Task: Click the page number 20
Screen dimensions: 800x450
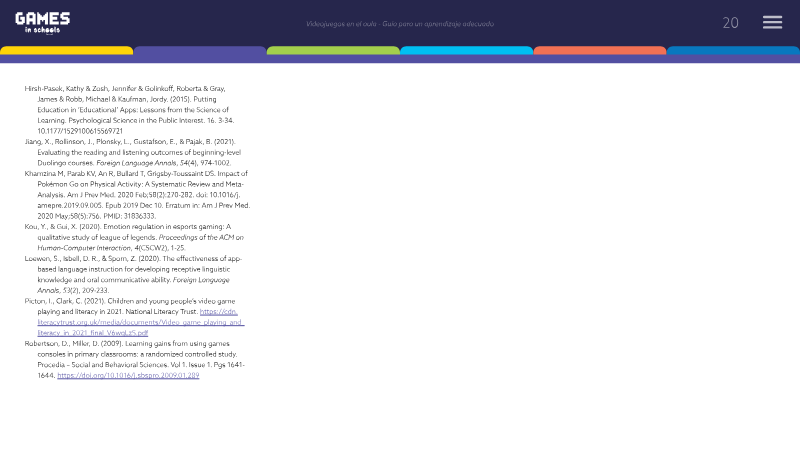Action: (730, 23)
